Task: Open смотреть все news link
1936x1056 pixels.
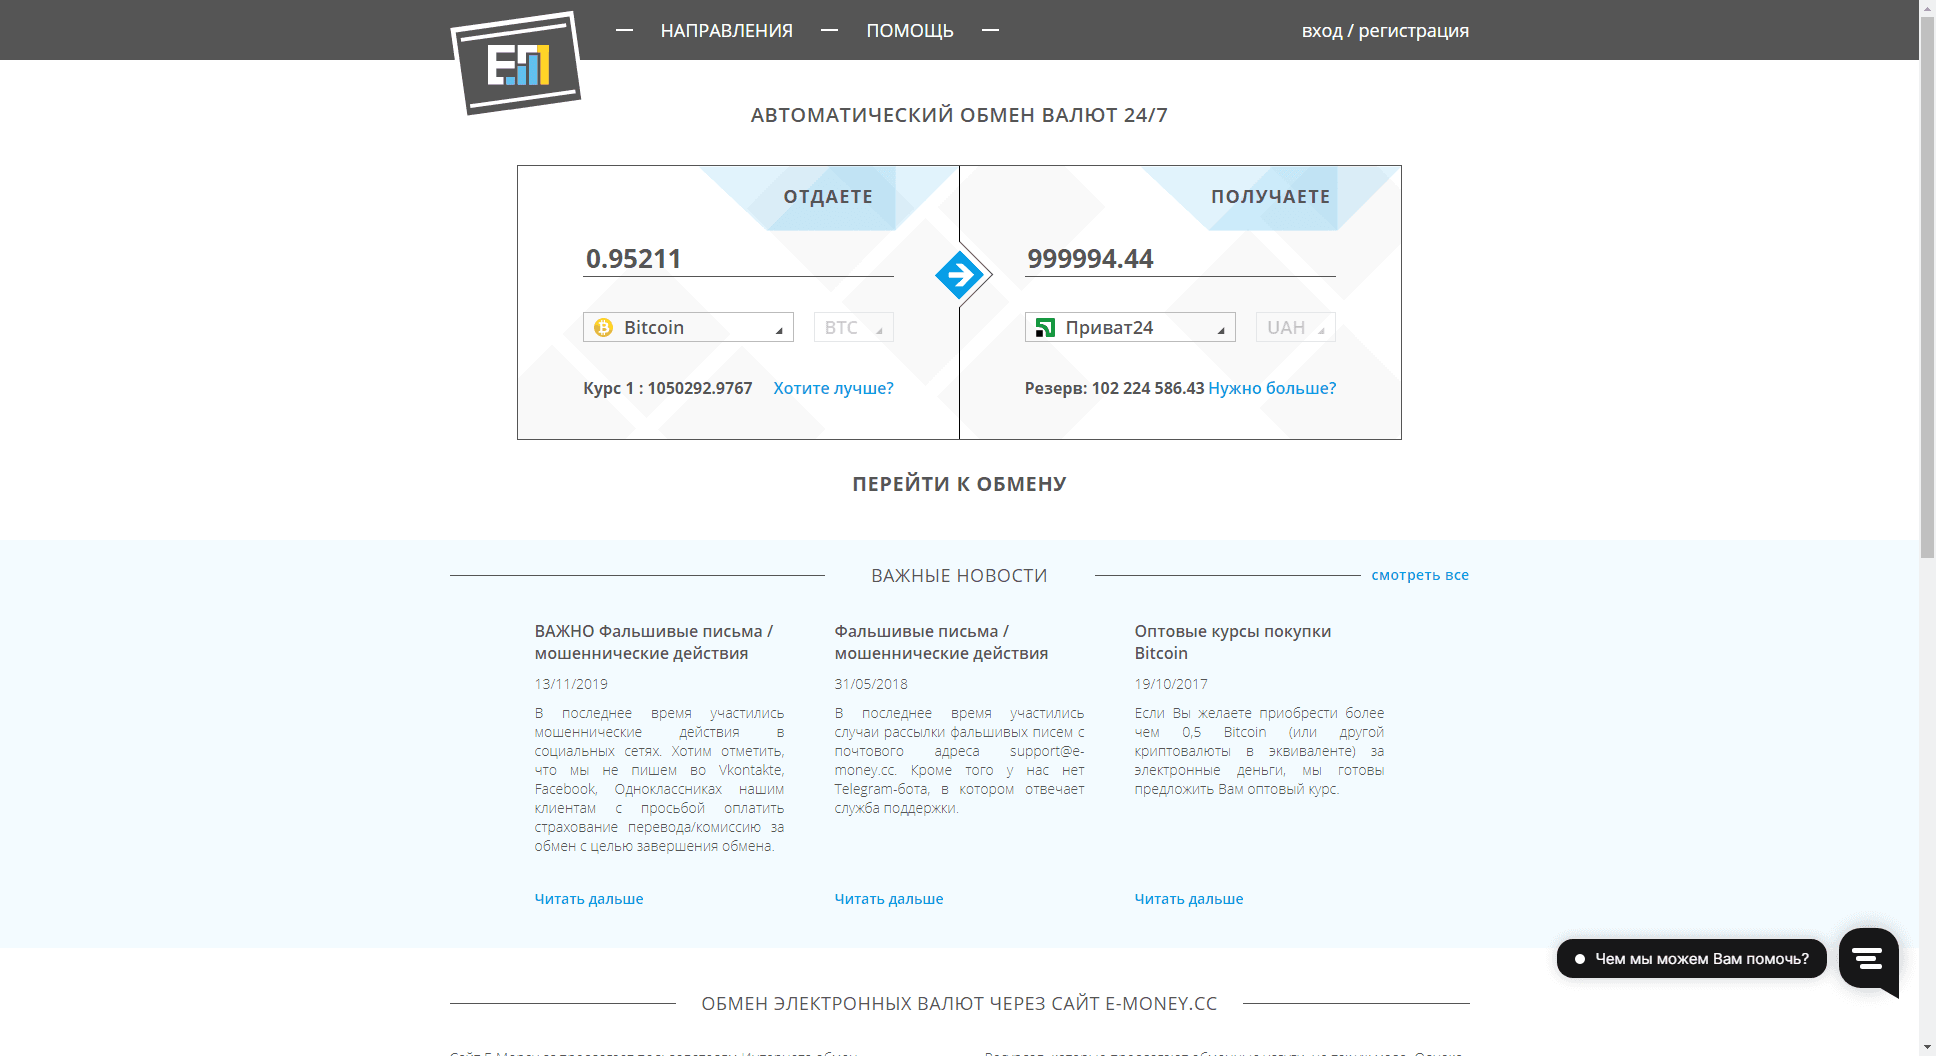Action: 1419,575
